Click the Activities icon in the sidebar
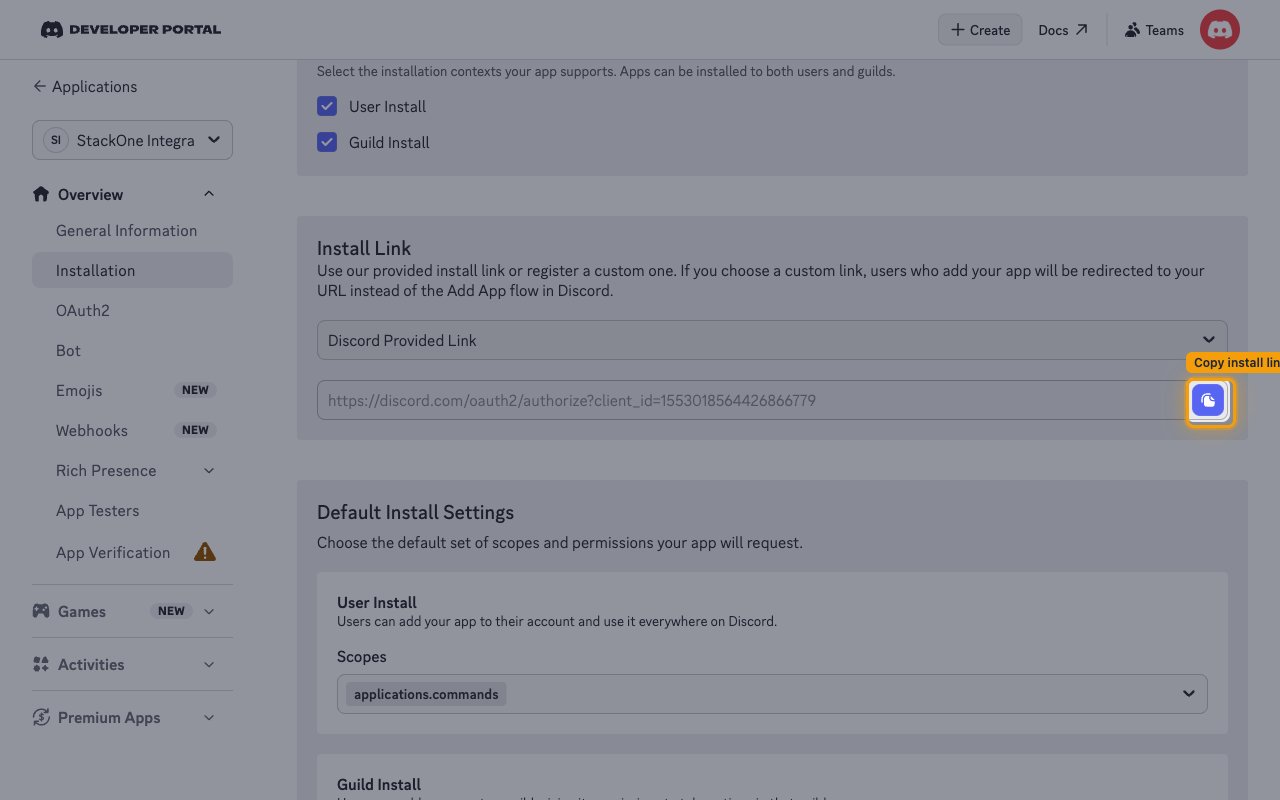The image size is (1280, 800). pyautogui.click(x=41, y=664)
